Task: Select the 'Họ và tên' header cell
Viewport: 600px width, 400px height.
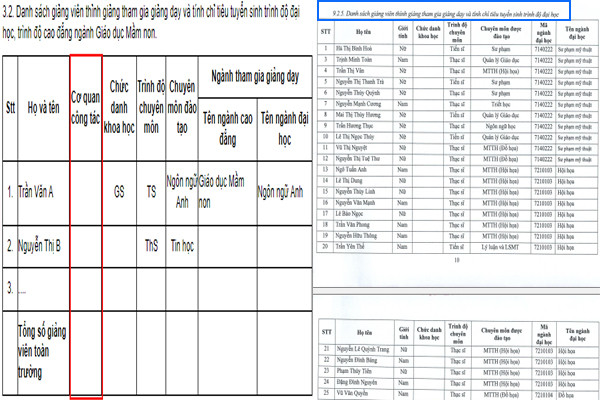Action: click(x=43, y=108)
